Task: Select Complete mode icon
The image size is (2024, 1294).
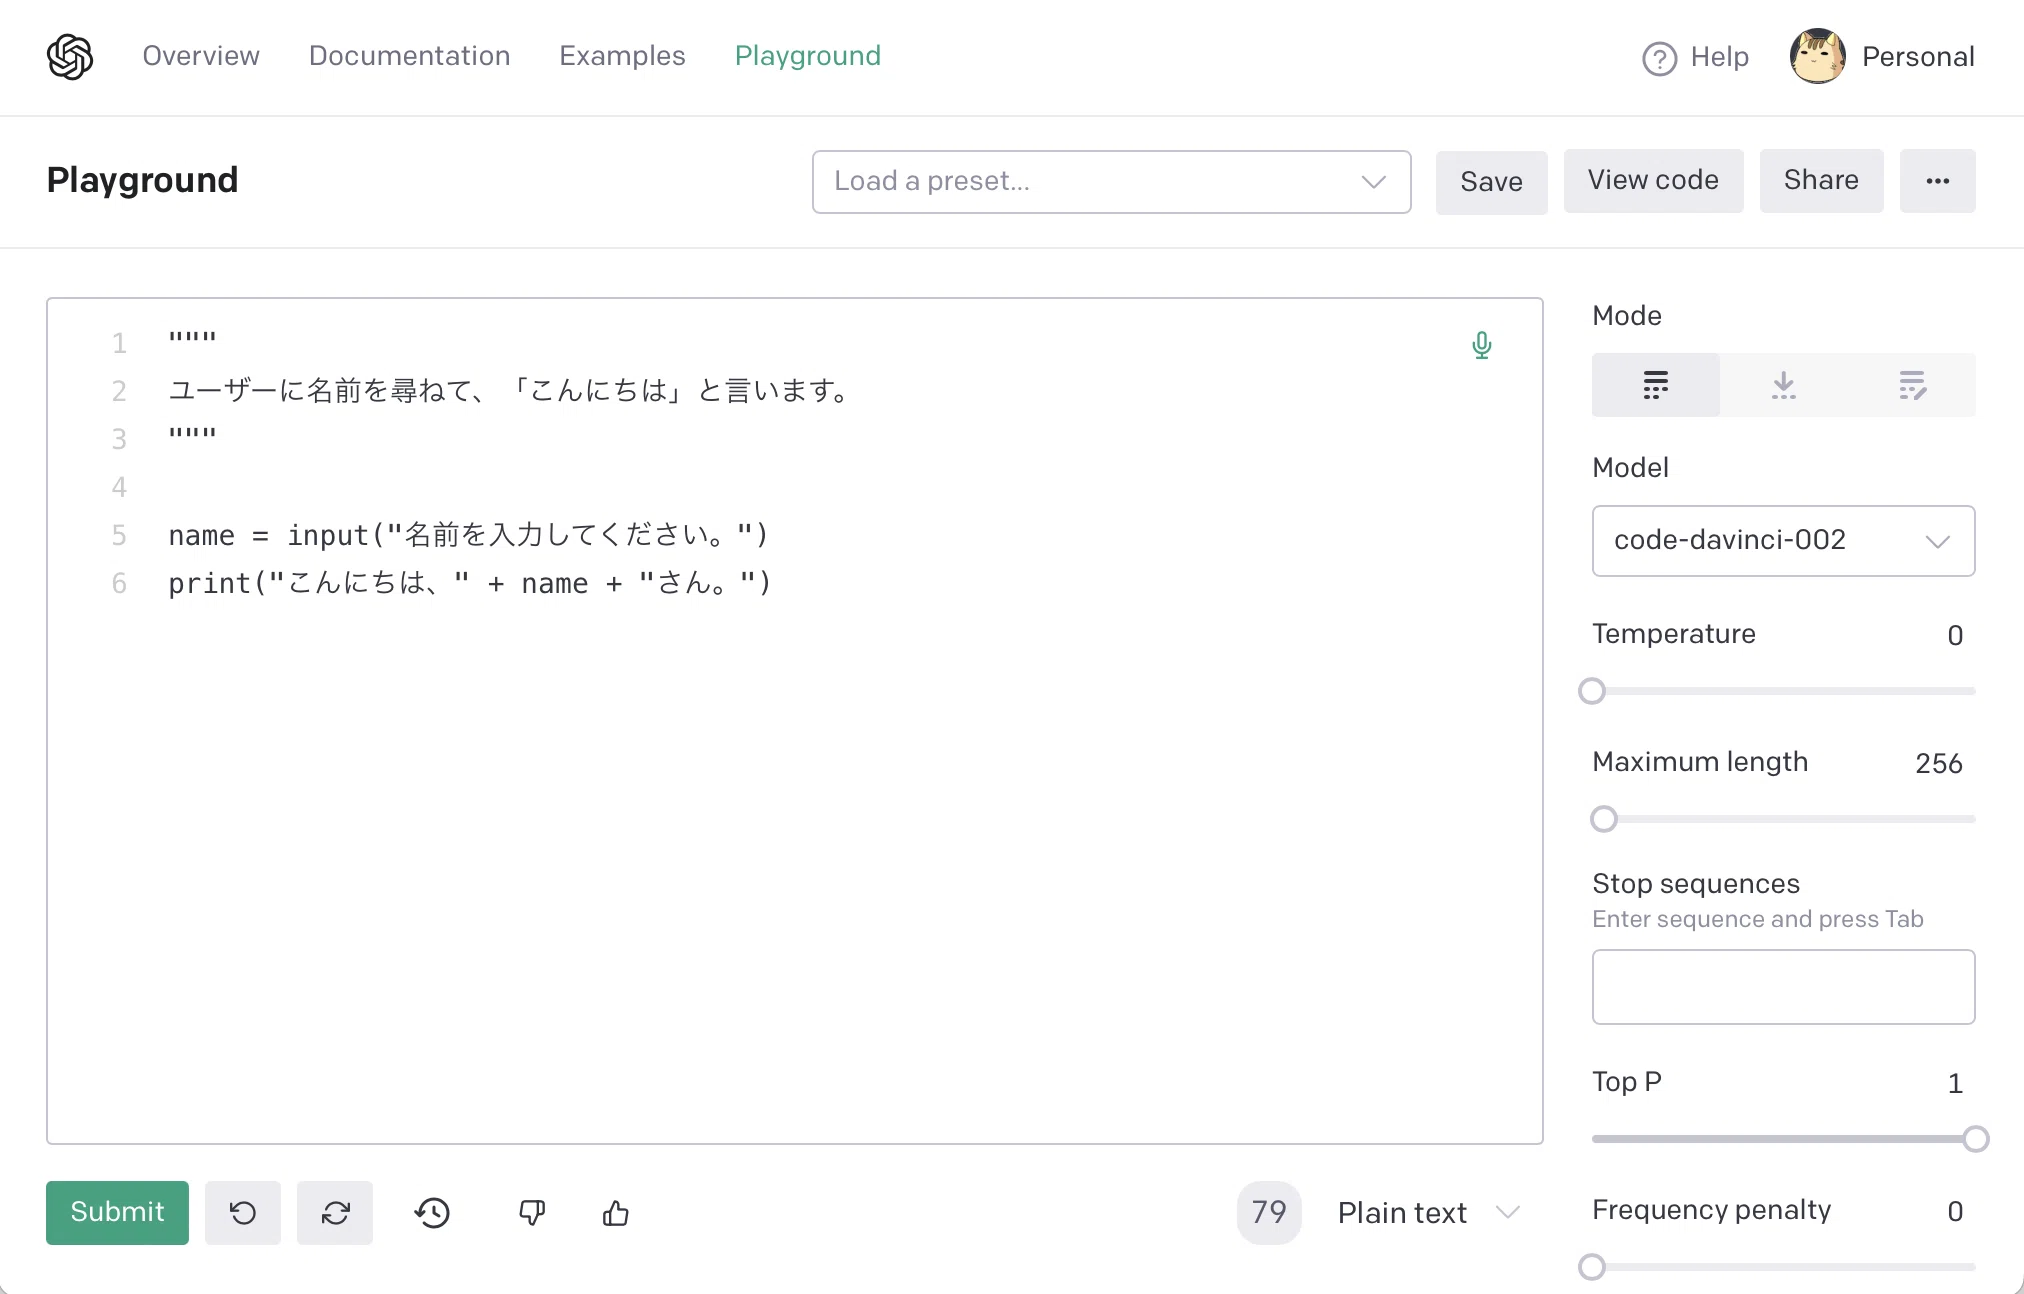Action: click(x=1656, y=385)
